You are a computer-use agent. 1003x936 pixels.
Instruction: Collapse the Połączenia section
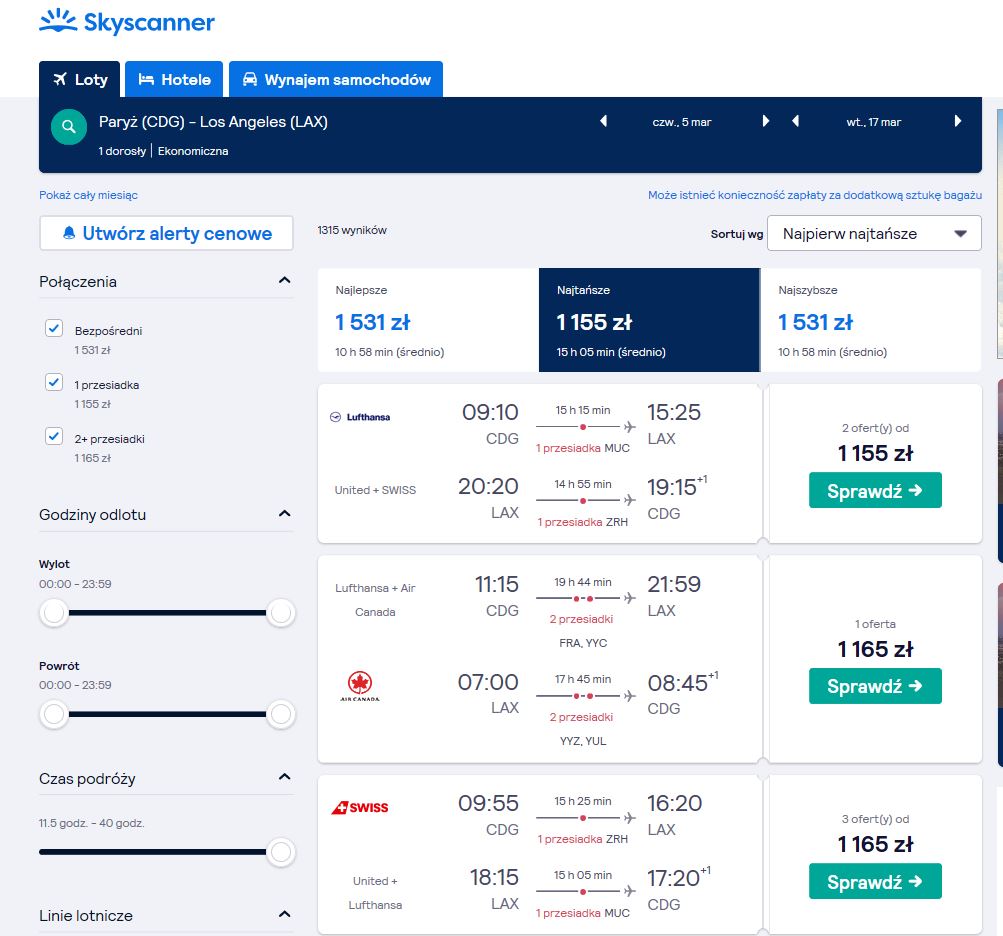[x=285, y=280]
